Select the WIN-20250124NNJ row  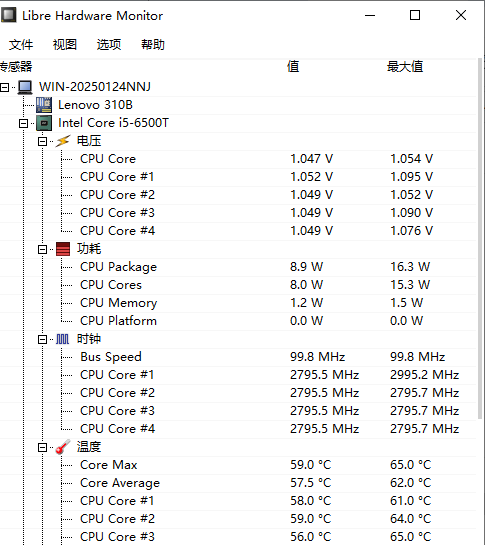point(238,87)
